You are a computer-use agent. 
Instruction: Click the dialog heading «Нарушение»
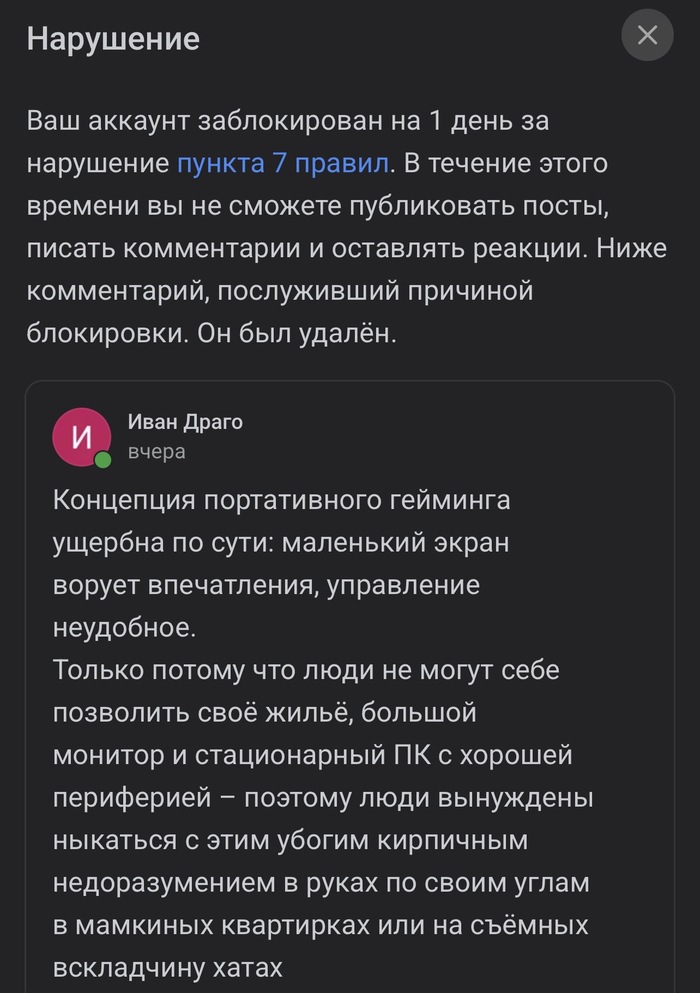[115, 40]
